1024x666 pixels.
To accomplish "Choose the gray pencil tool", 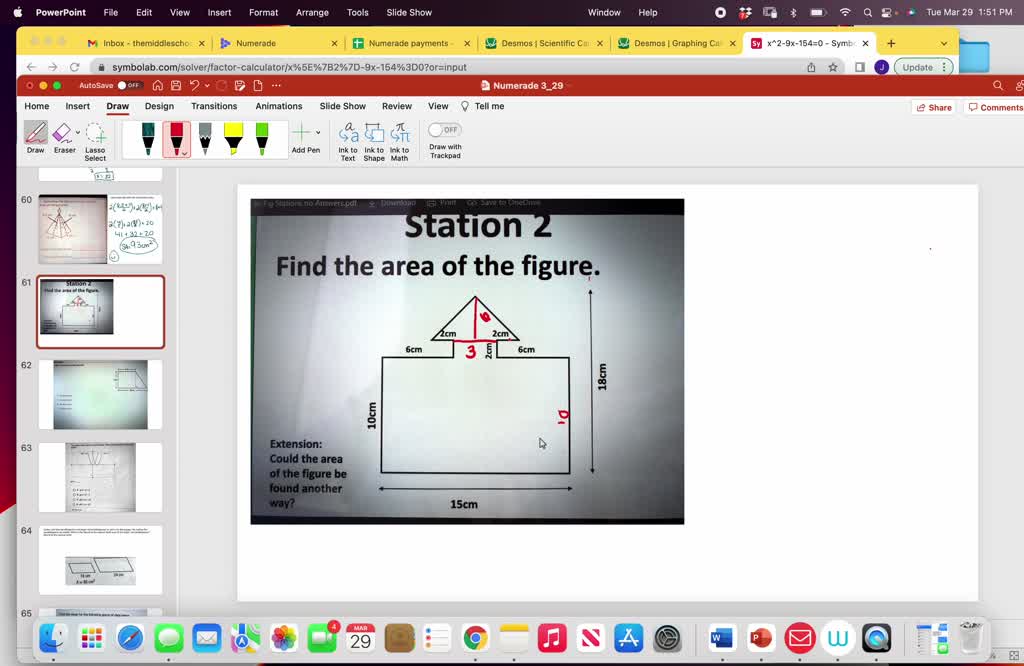I will tap(205, 139).
